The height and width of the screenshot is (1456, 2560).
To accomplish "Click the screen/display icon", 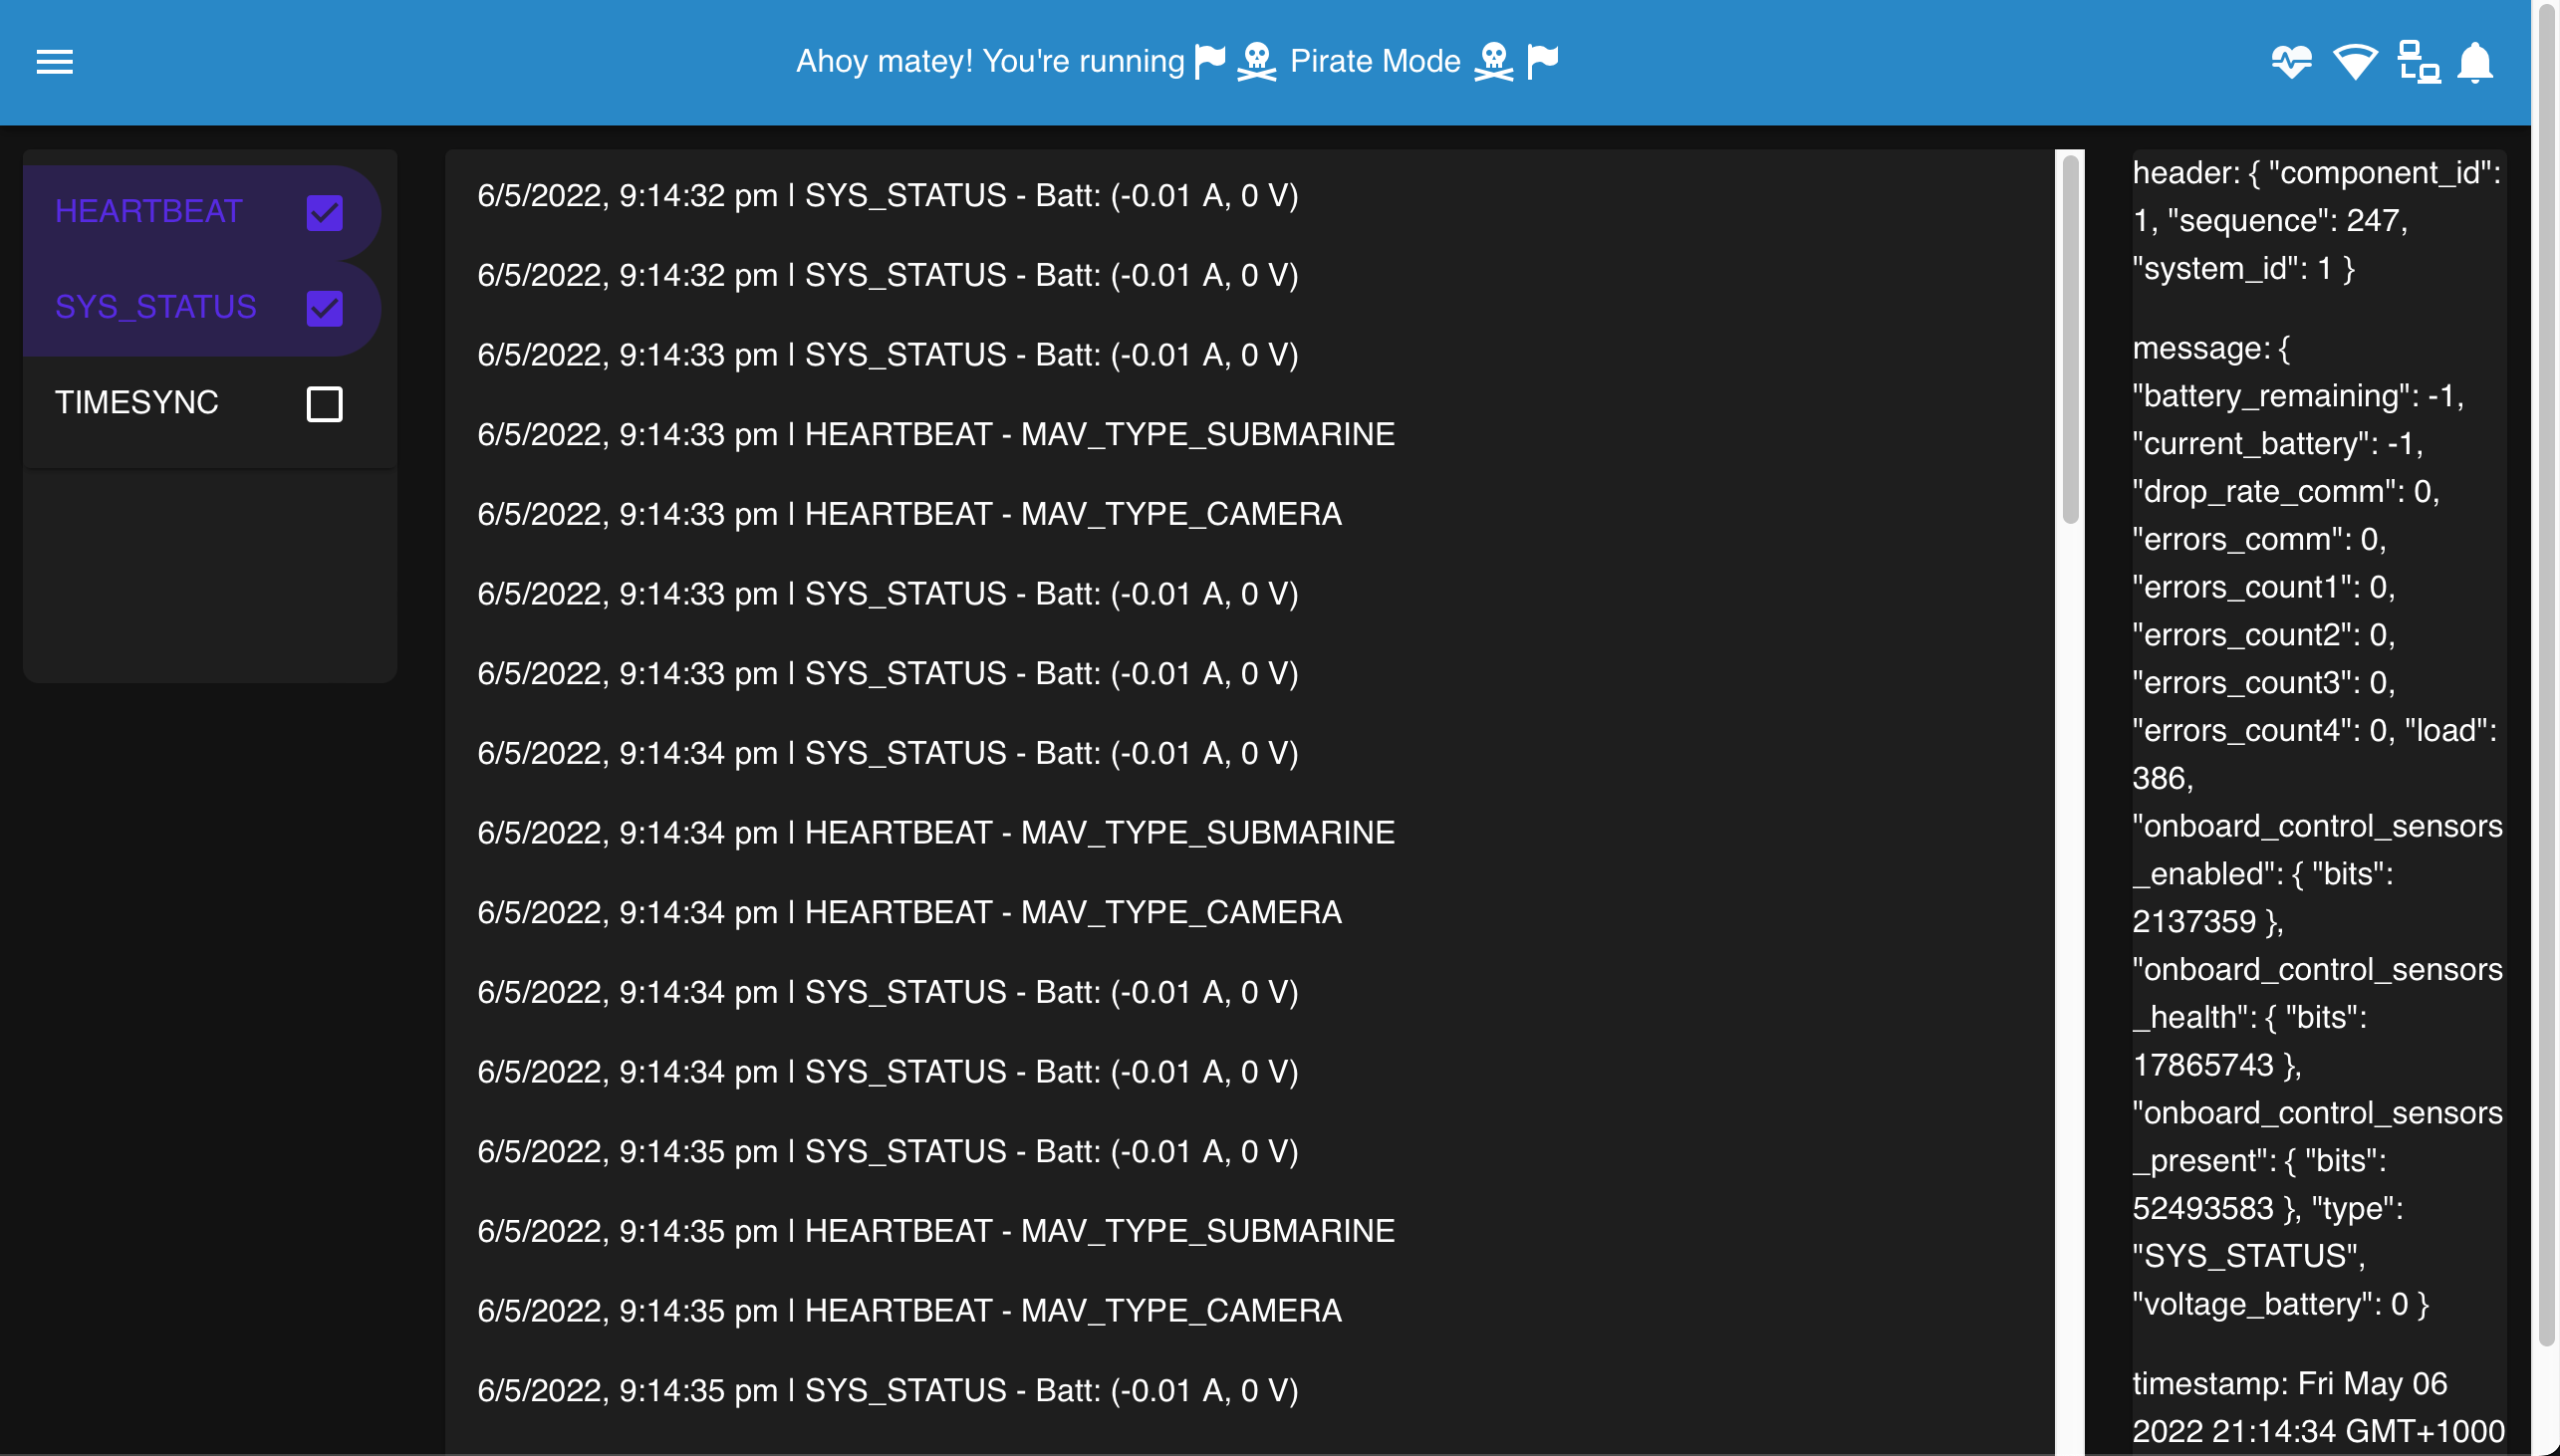I will (x=2418, y=62).
